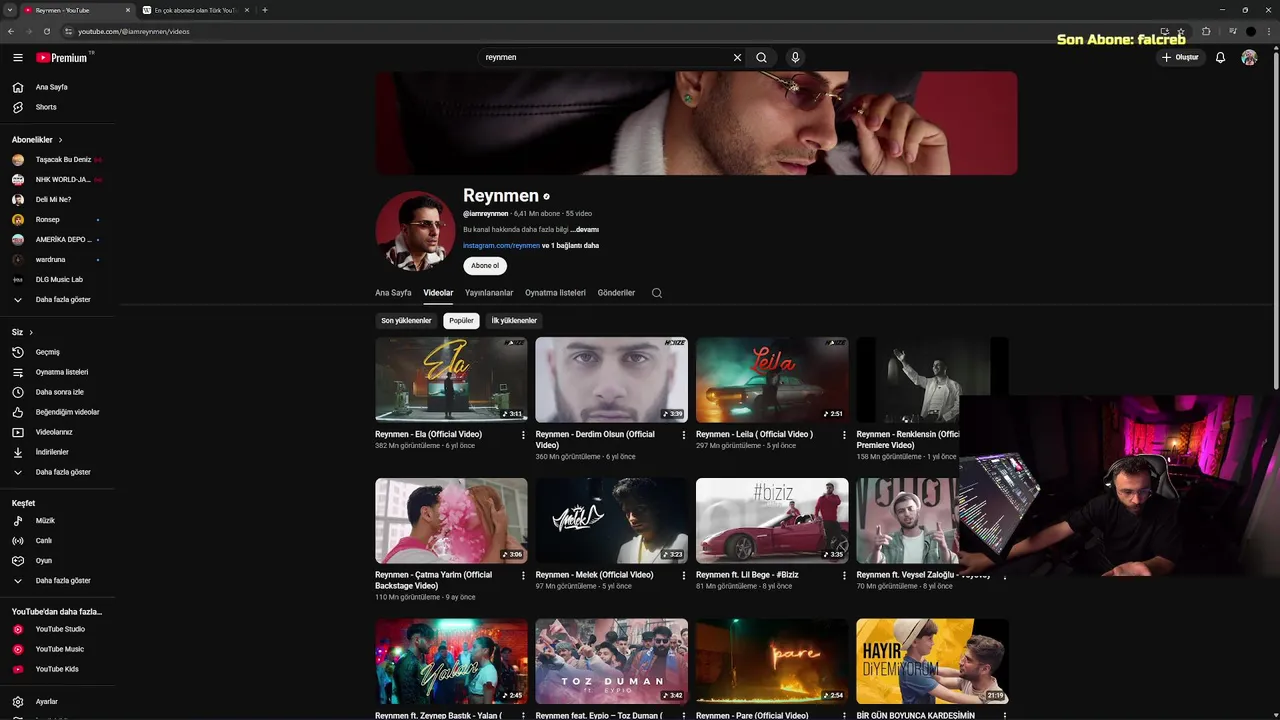Select İlk yüklenenler sort chip
Screen dimensions: 1280x720
click(x=514, y=321)
